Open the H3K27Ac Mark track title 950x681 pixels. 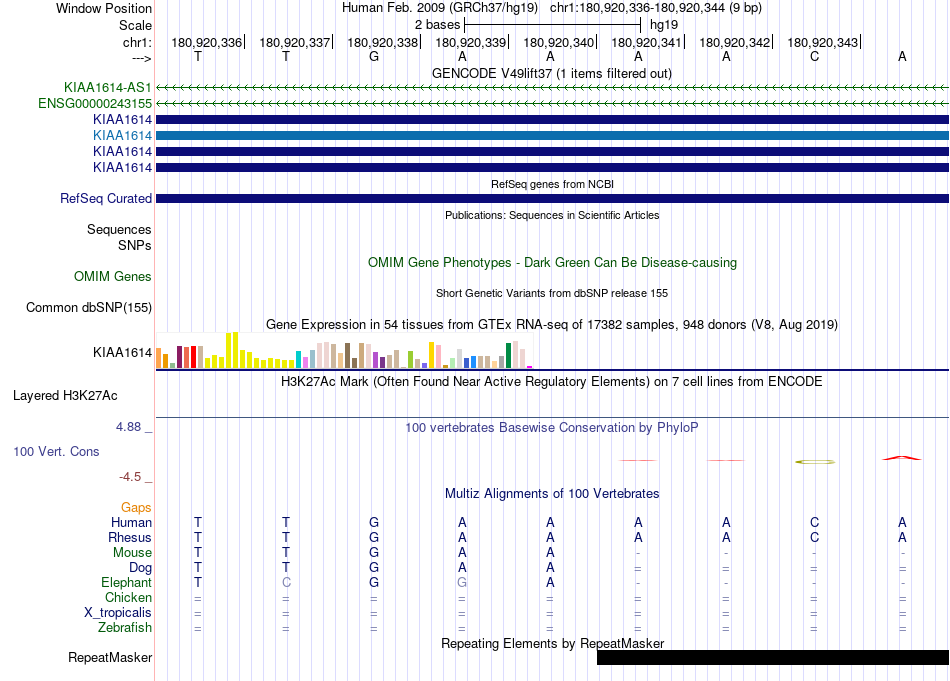tap(552, 382)
